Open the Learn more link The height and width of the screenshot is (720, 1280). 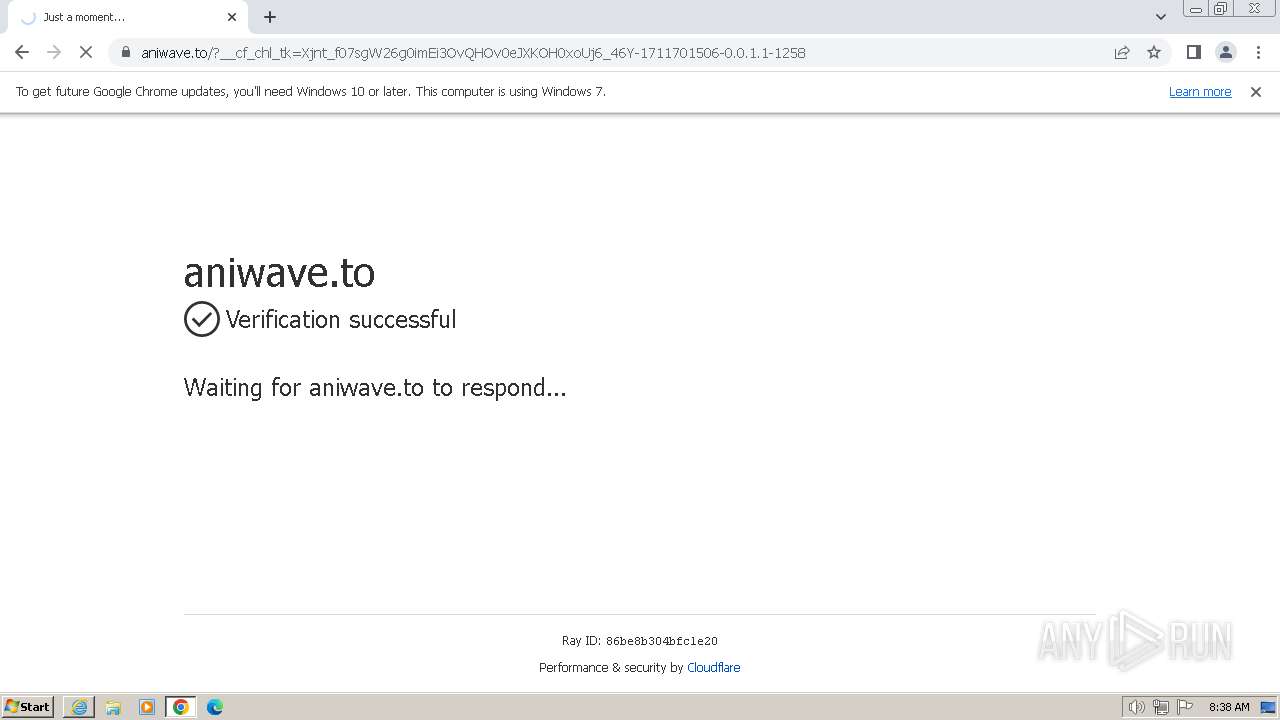[x=1200, y=92]
